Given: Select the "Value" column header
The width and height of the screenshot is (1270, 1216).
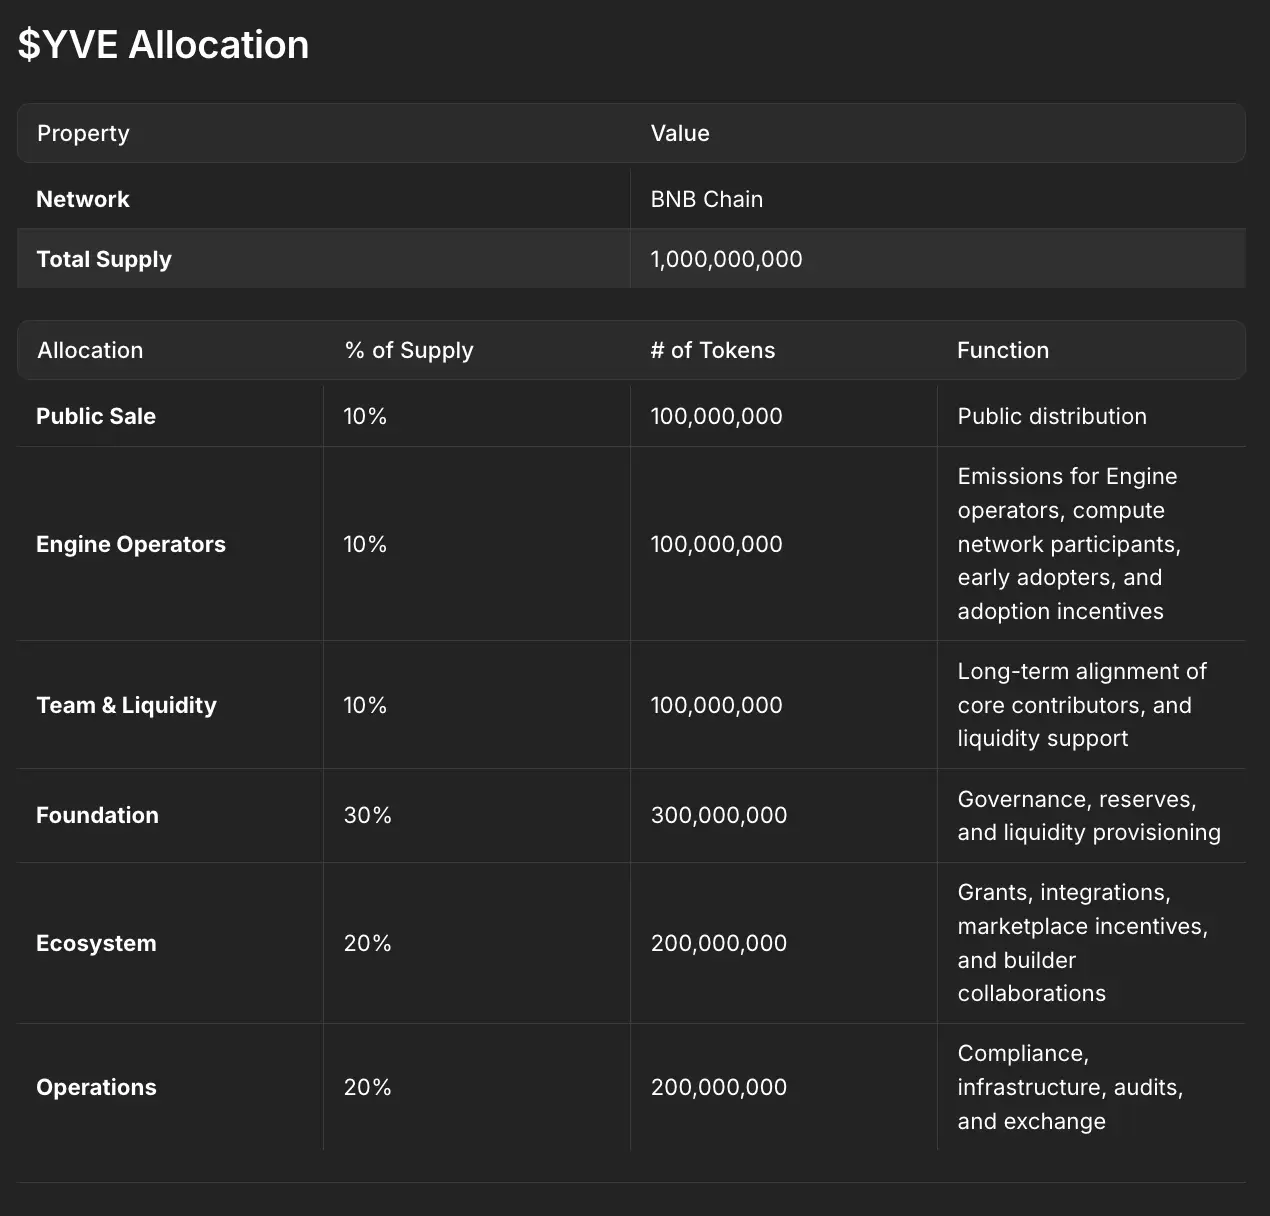Looking at the screenshot, I should (x=680, y=133).
